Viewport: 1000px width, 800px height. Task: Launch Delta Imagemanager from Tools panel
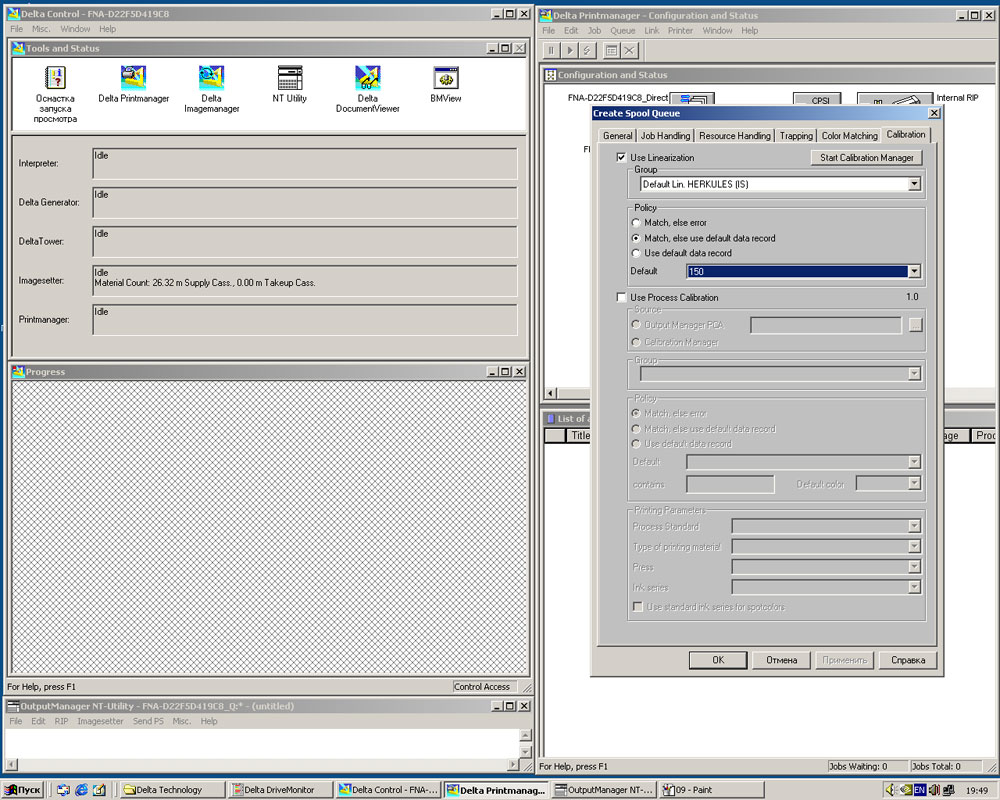[211, 78]
